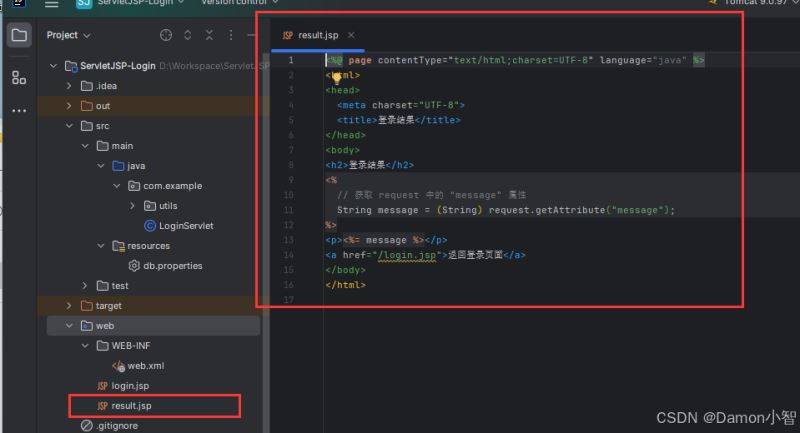
Task: Close the result.jsp editor tab
Action: (x=351, y=35)
